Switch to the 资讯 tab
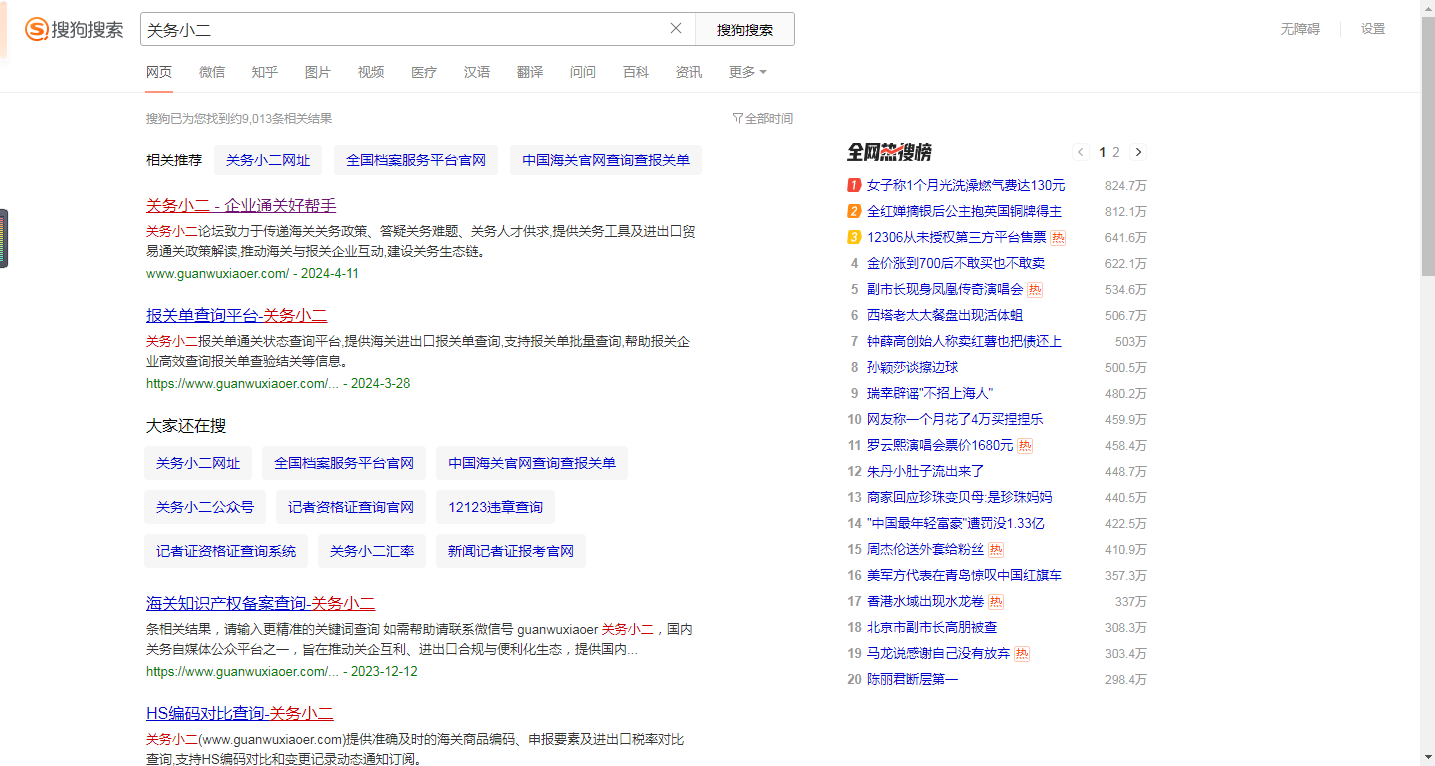 (689, 72)
